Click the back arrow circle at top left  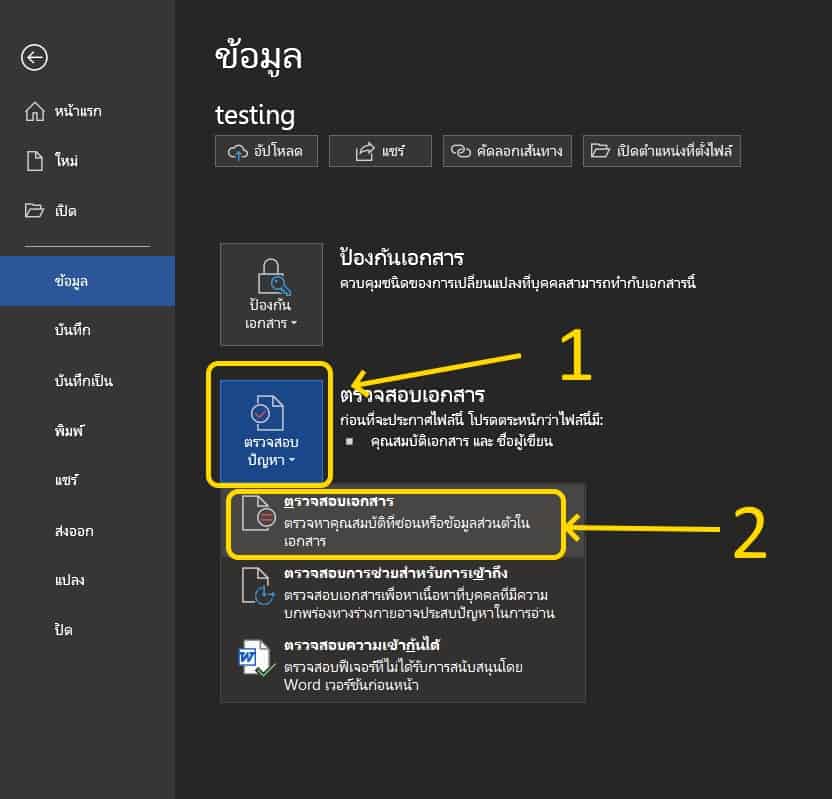[34, 58]
